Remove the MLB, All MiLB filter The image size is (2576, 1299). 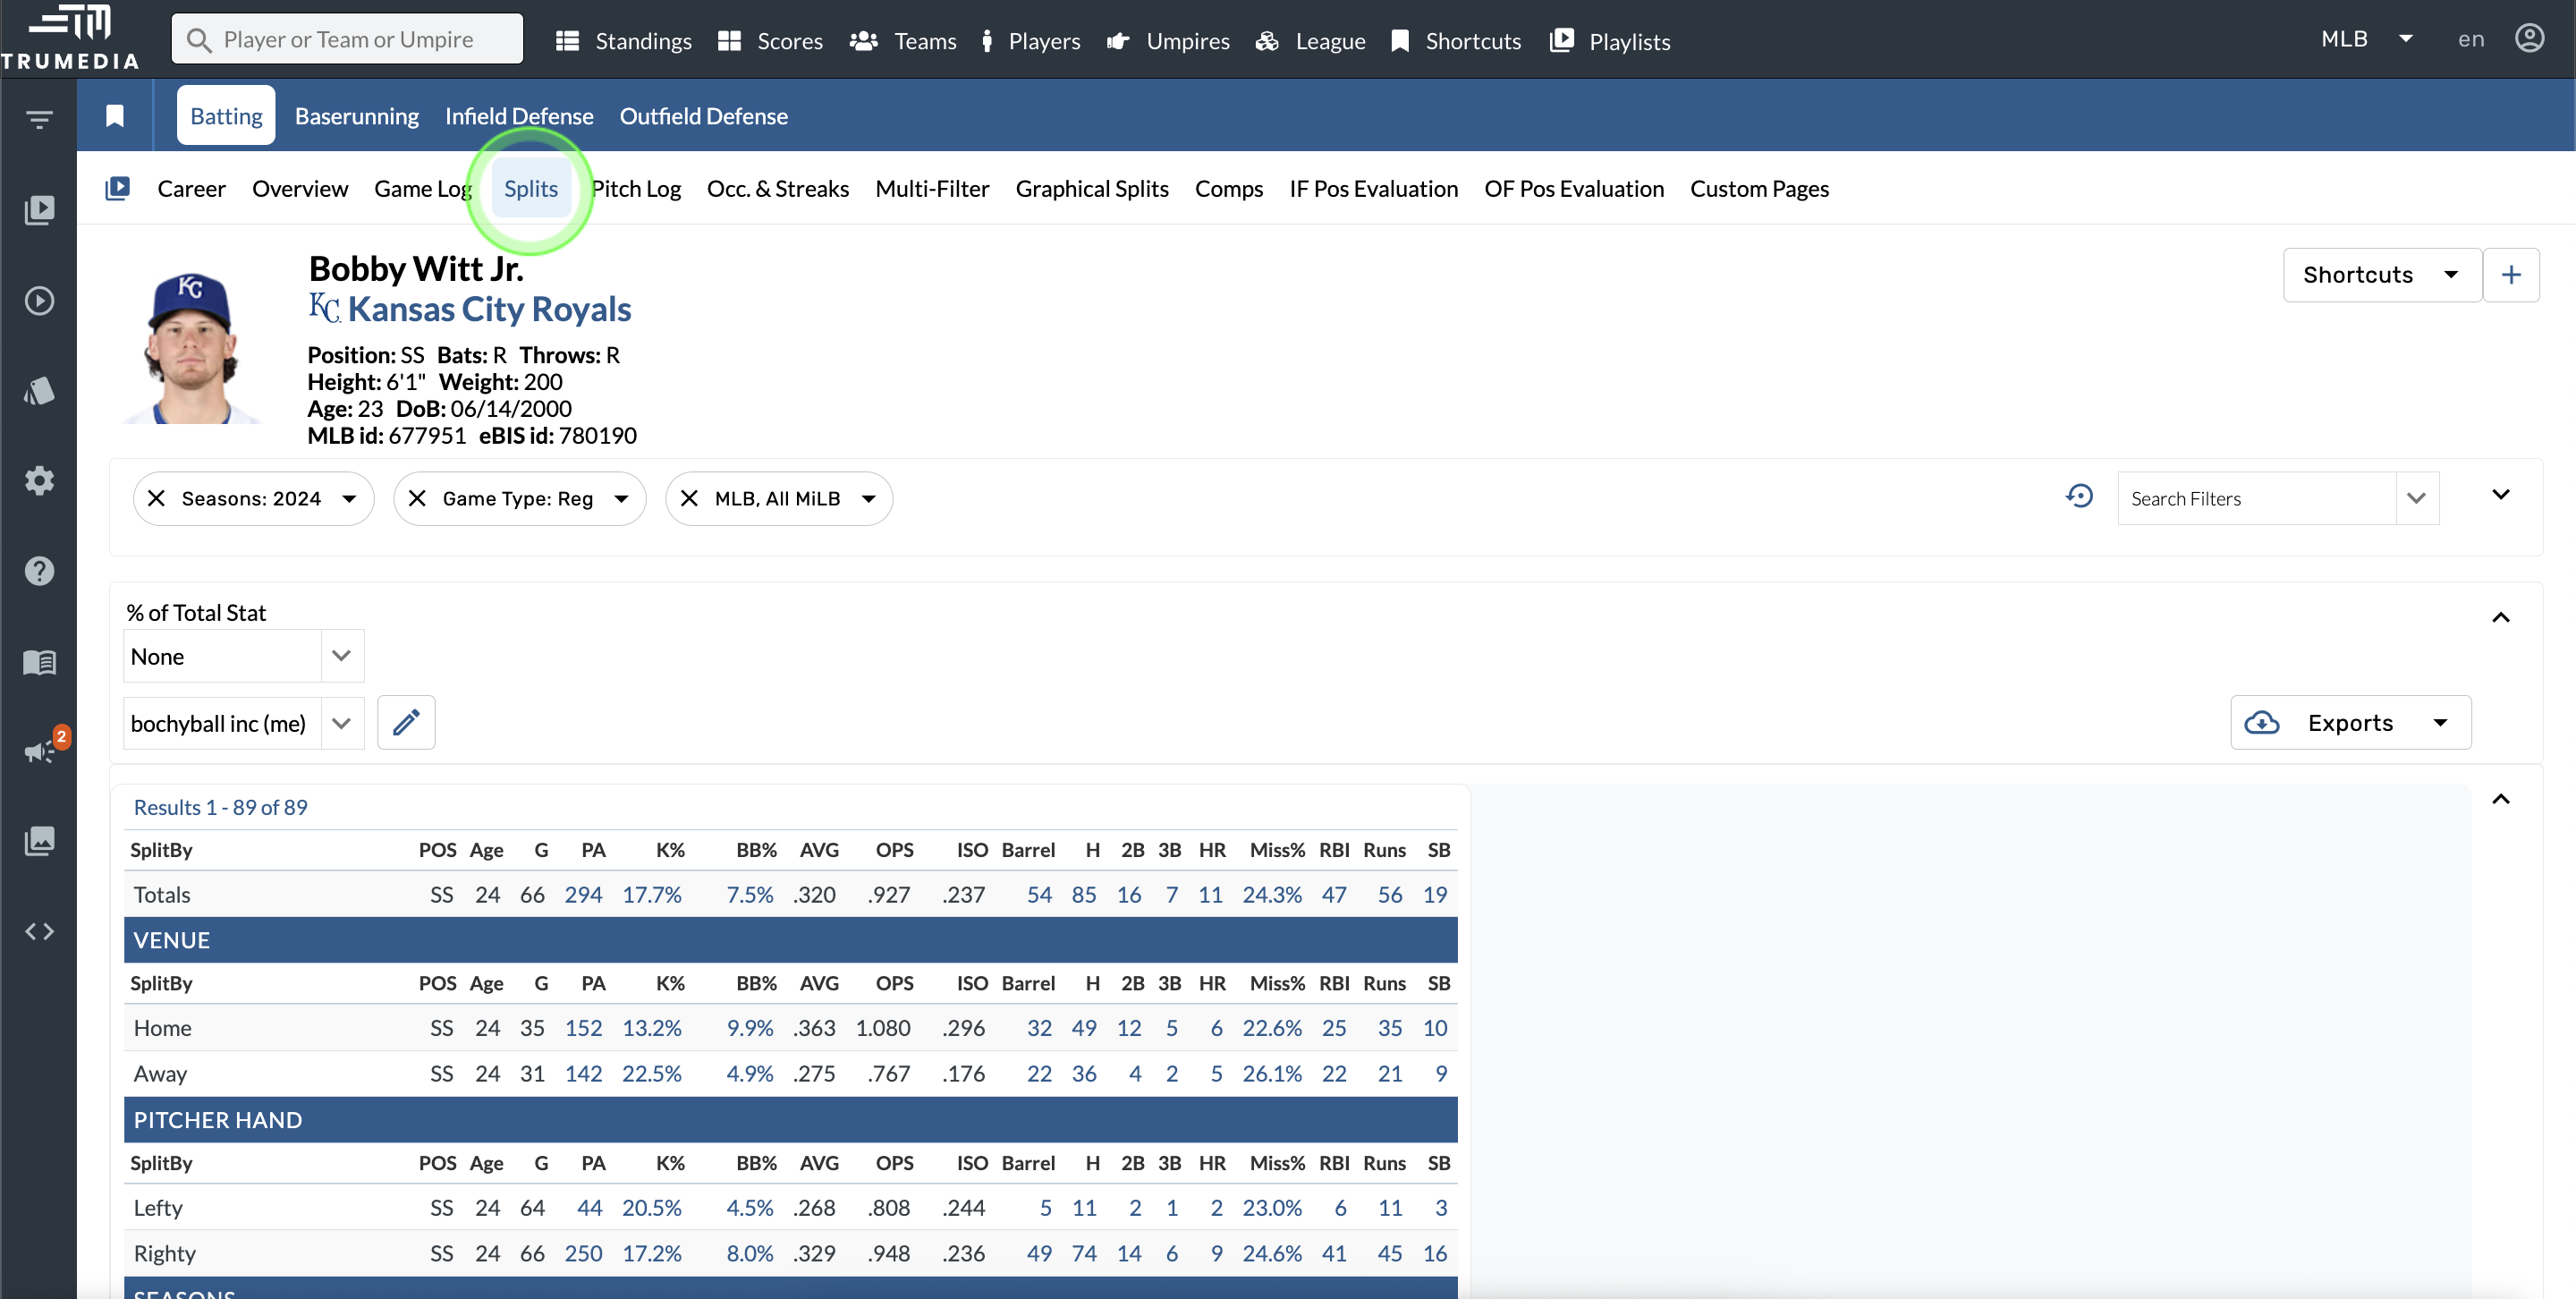(689, 498)
